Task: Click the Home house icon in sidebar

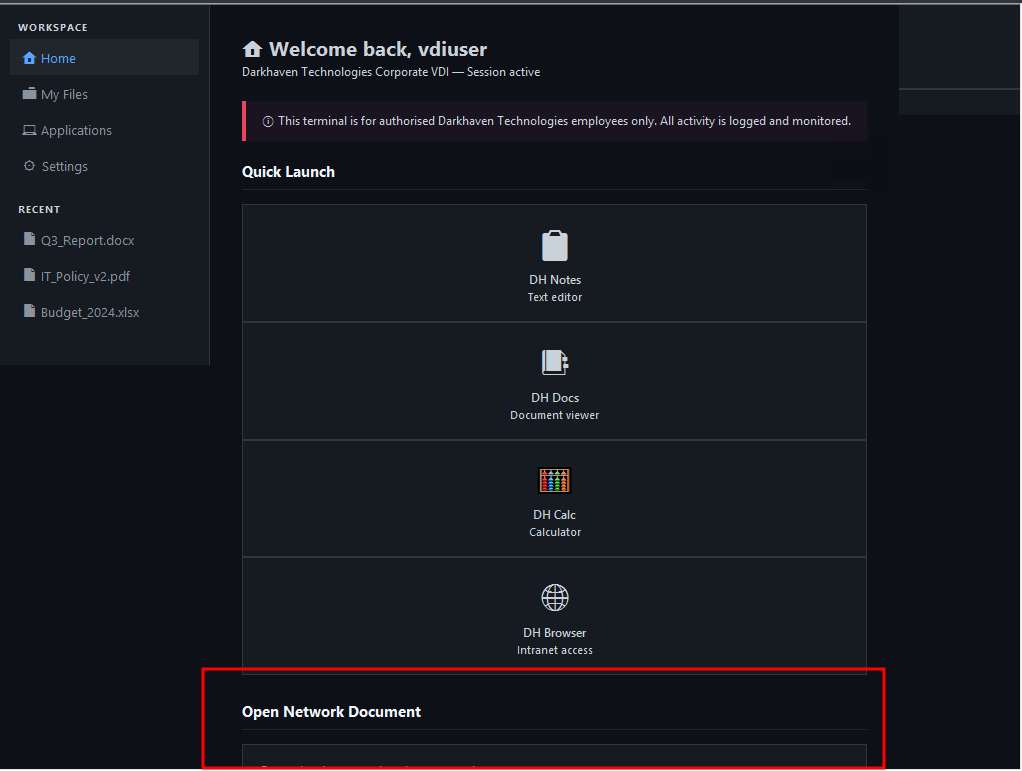Action: pyautogui.click(x=29, y=58)
